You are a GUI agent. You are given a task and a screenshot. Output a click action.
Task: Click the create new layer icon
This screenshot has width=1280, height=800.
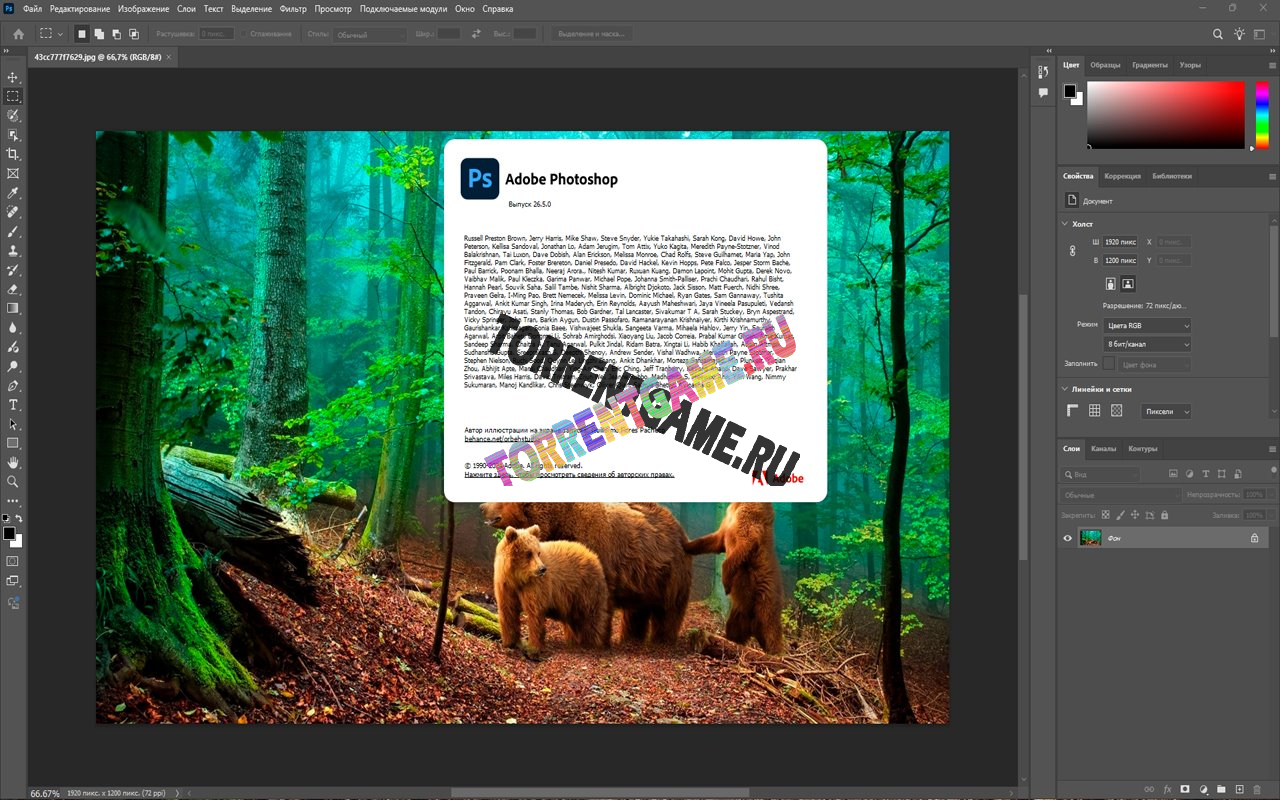point(1239,790)
